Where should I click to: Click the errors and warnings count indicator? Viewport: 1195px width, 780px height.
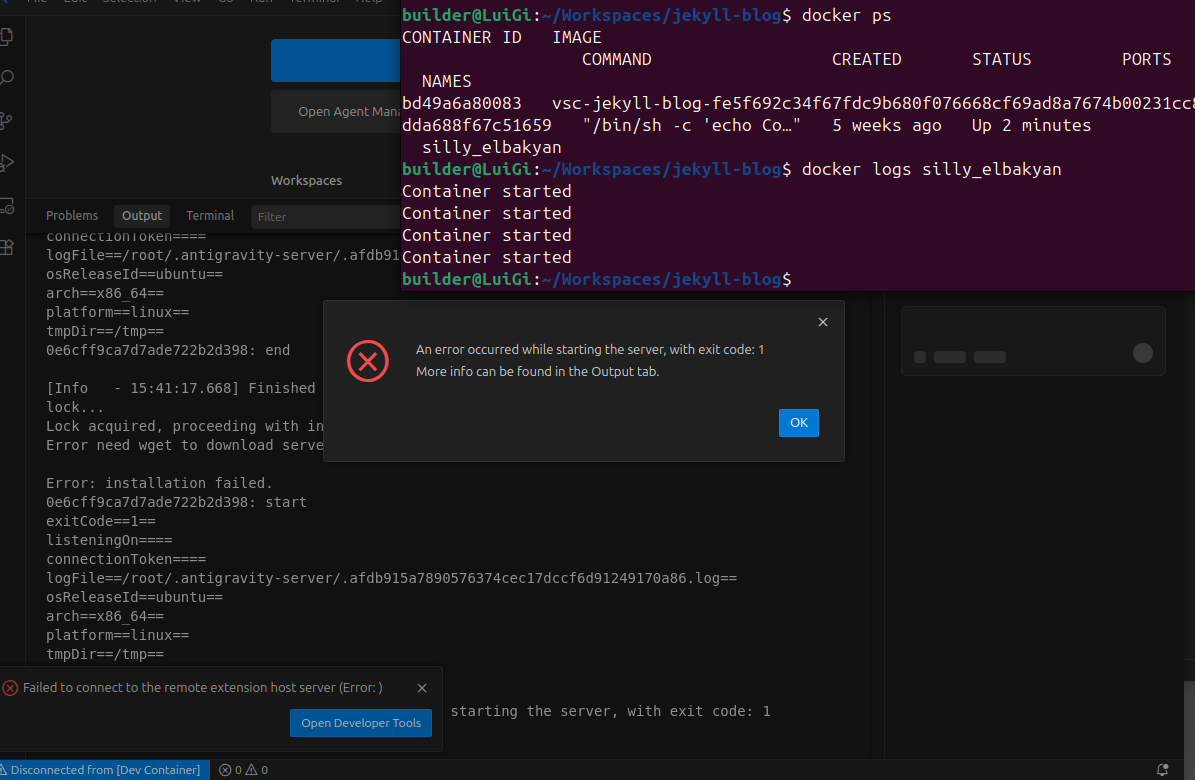[x=243, y=770]
